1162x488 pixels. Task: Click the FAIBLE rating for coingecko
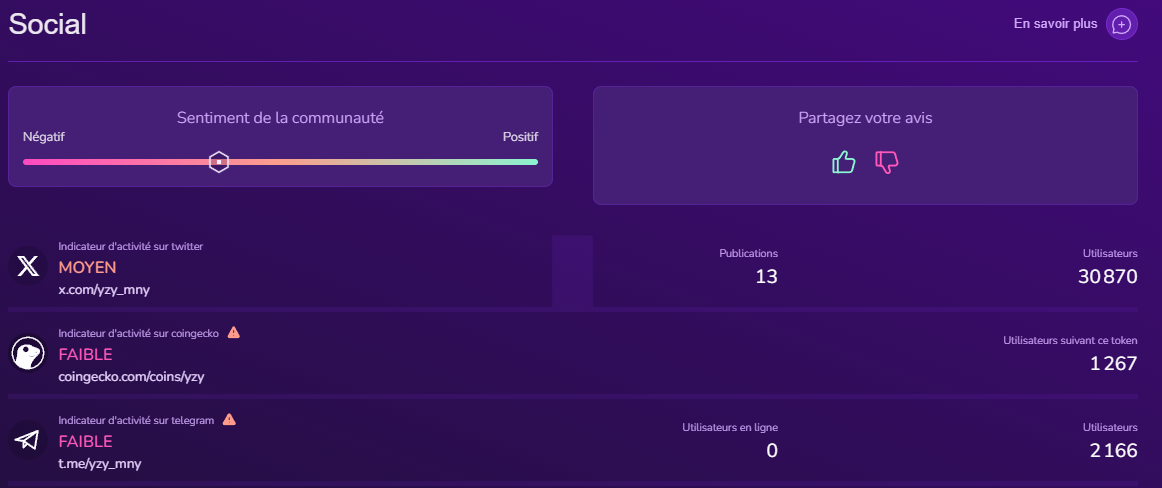click(x=85, y=355)
